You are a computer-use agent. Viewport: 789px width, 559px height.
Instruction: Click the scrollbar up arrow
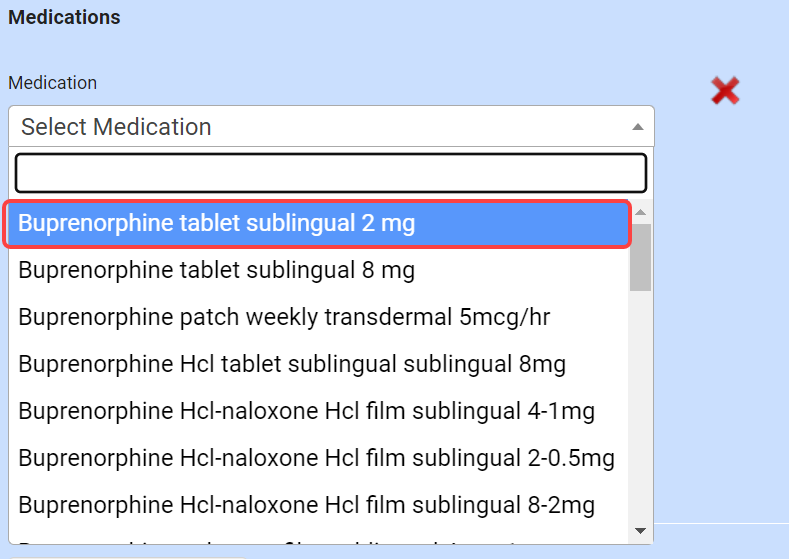pyautogui.click(x=640, y=212)
